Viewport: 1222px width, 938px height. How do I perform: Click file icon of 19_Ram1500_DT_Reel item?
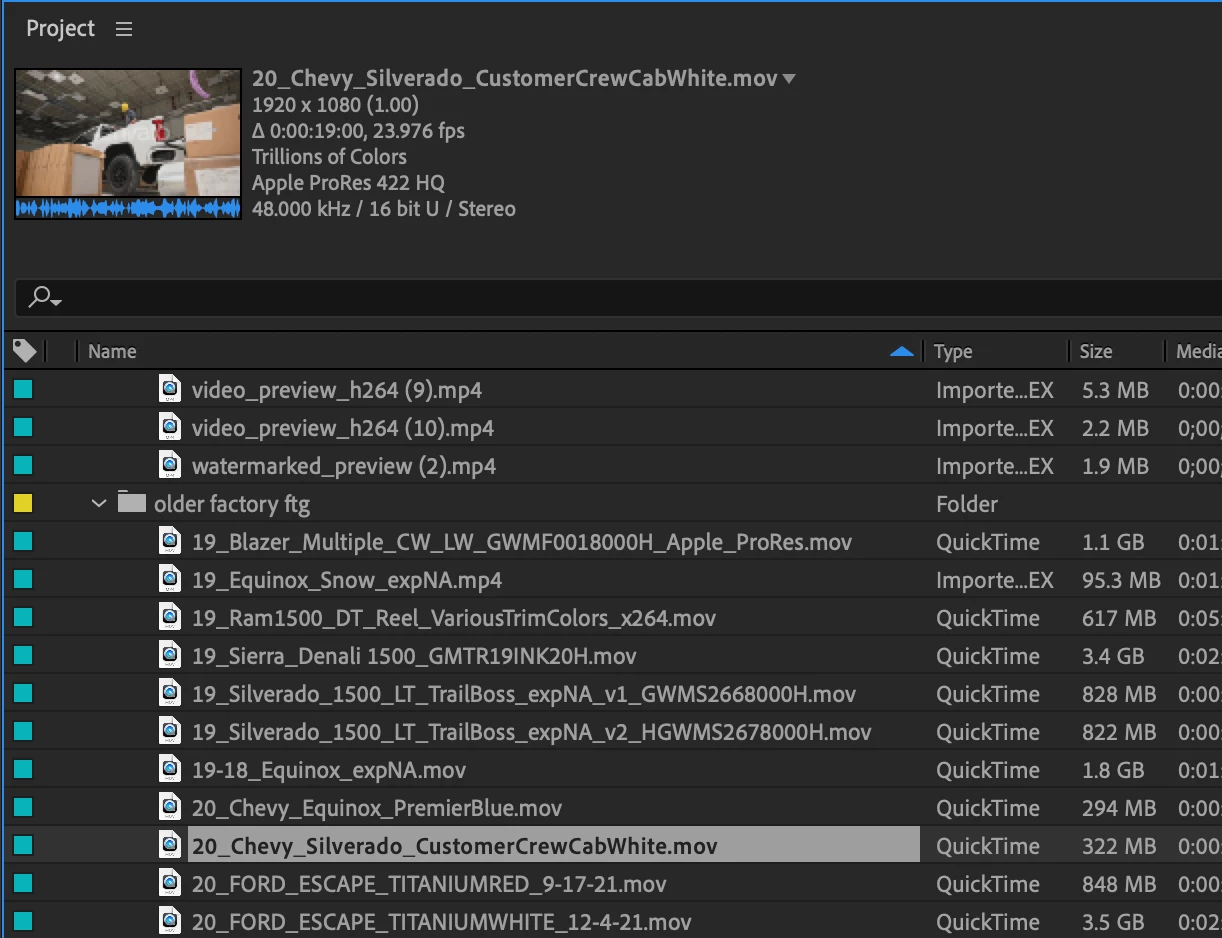click(171, 617)
